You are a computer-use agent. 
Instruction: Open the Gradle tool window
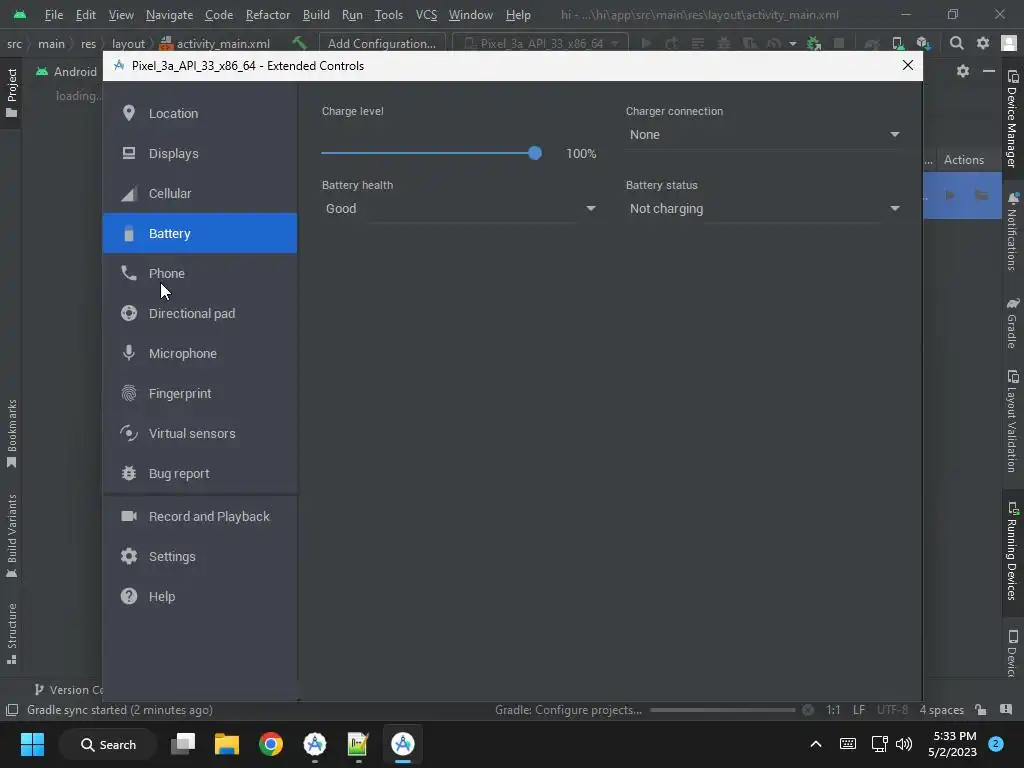click(1012, 323)
